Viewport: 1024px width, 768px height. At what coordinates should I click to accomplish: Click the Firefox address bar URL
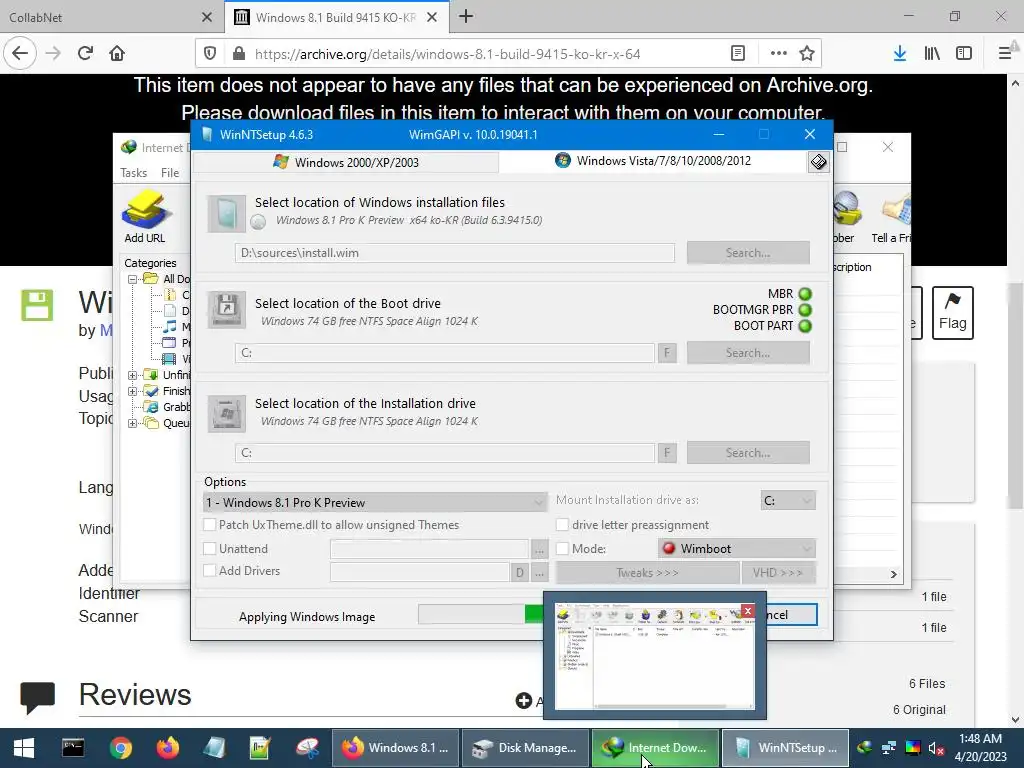coord(447,54)
